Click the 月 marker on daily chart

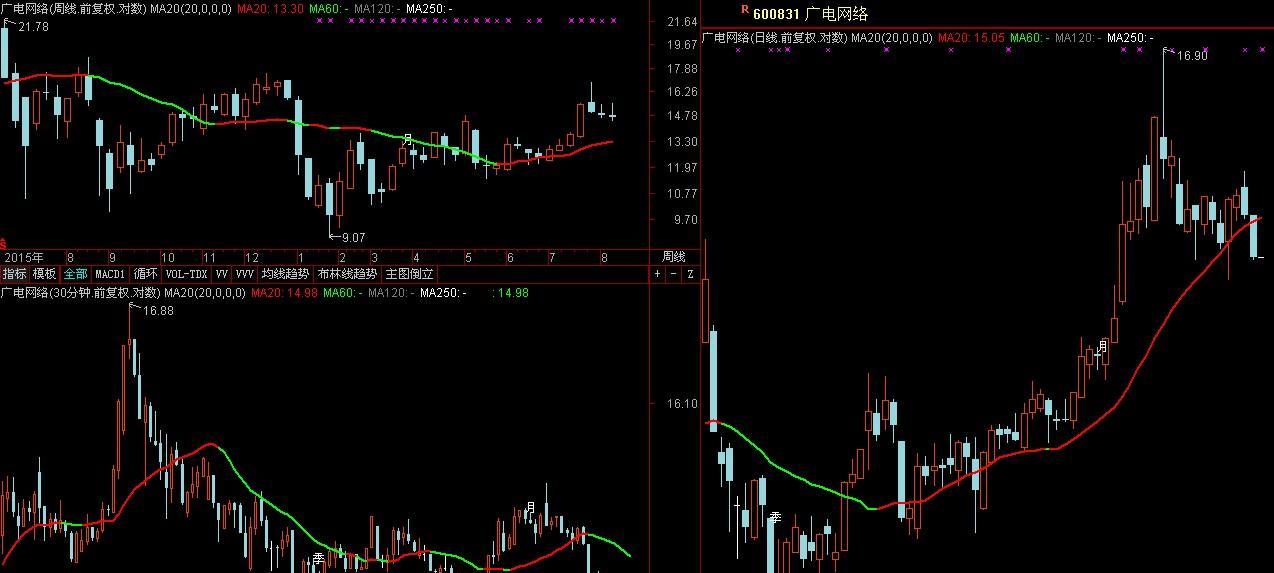(x=1103, y=346)
